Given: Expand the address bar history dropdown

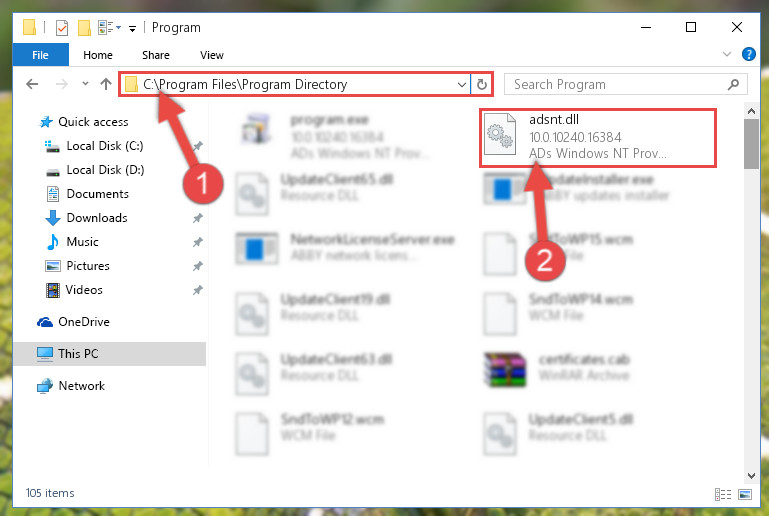Looking at the screenshot, I should pyautogui.click(x=461, y=84).
